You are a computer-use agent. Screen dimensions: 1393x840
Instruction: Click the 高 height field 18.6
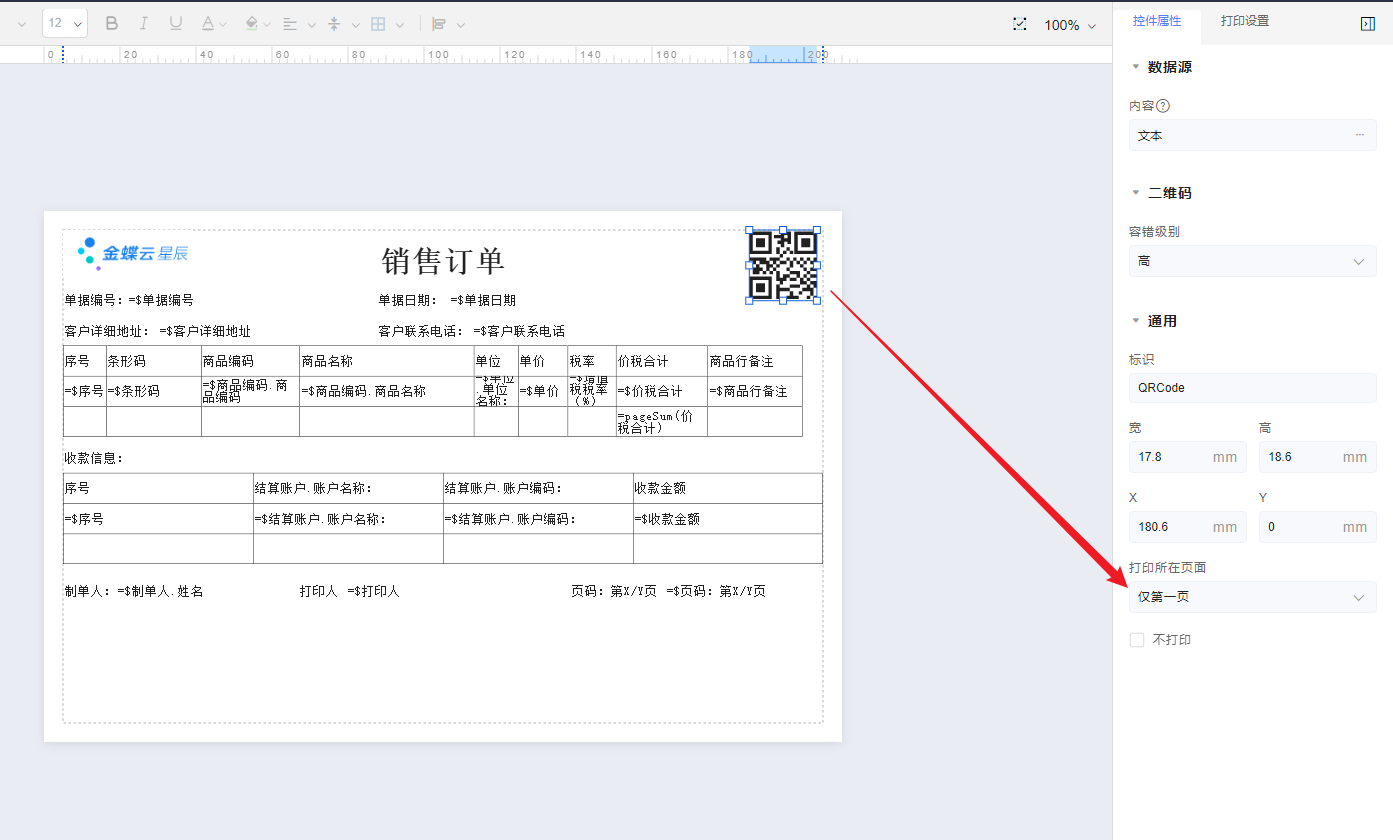[1317, 457]
